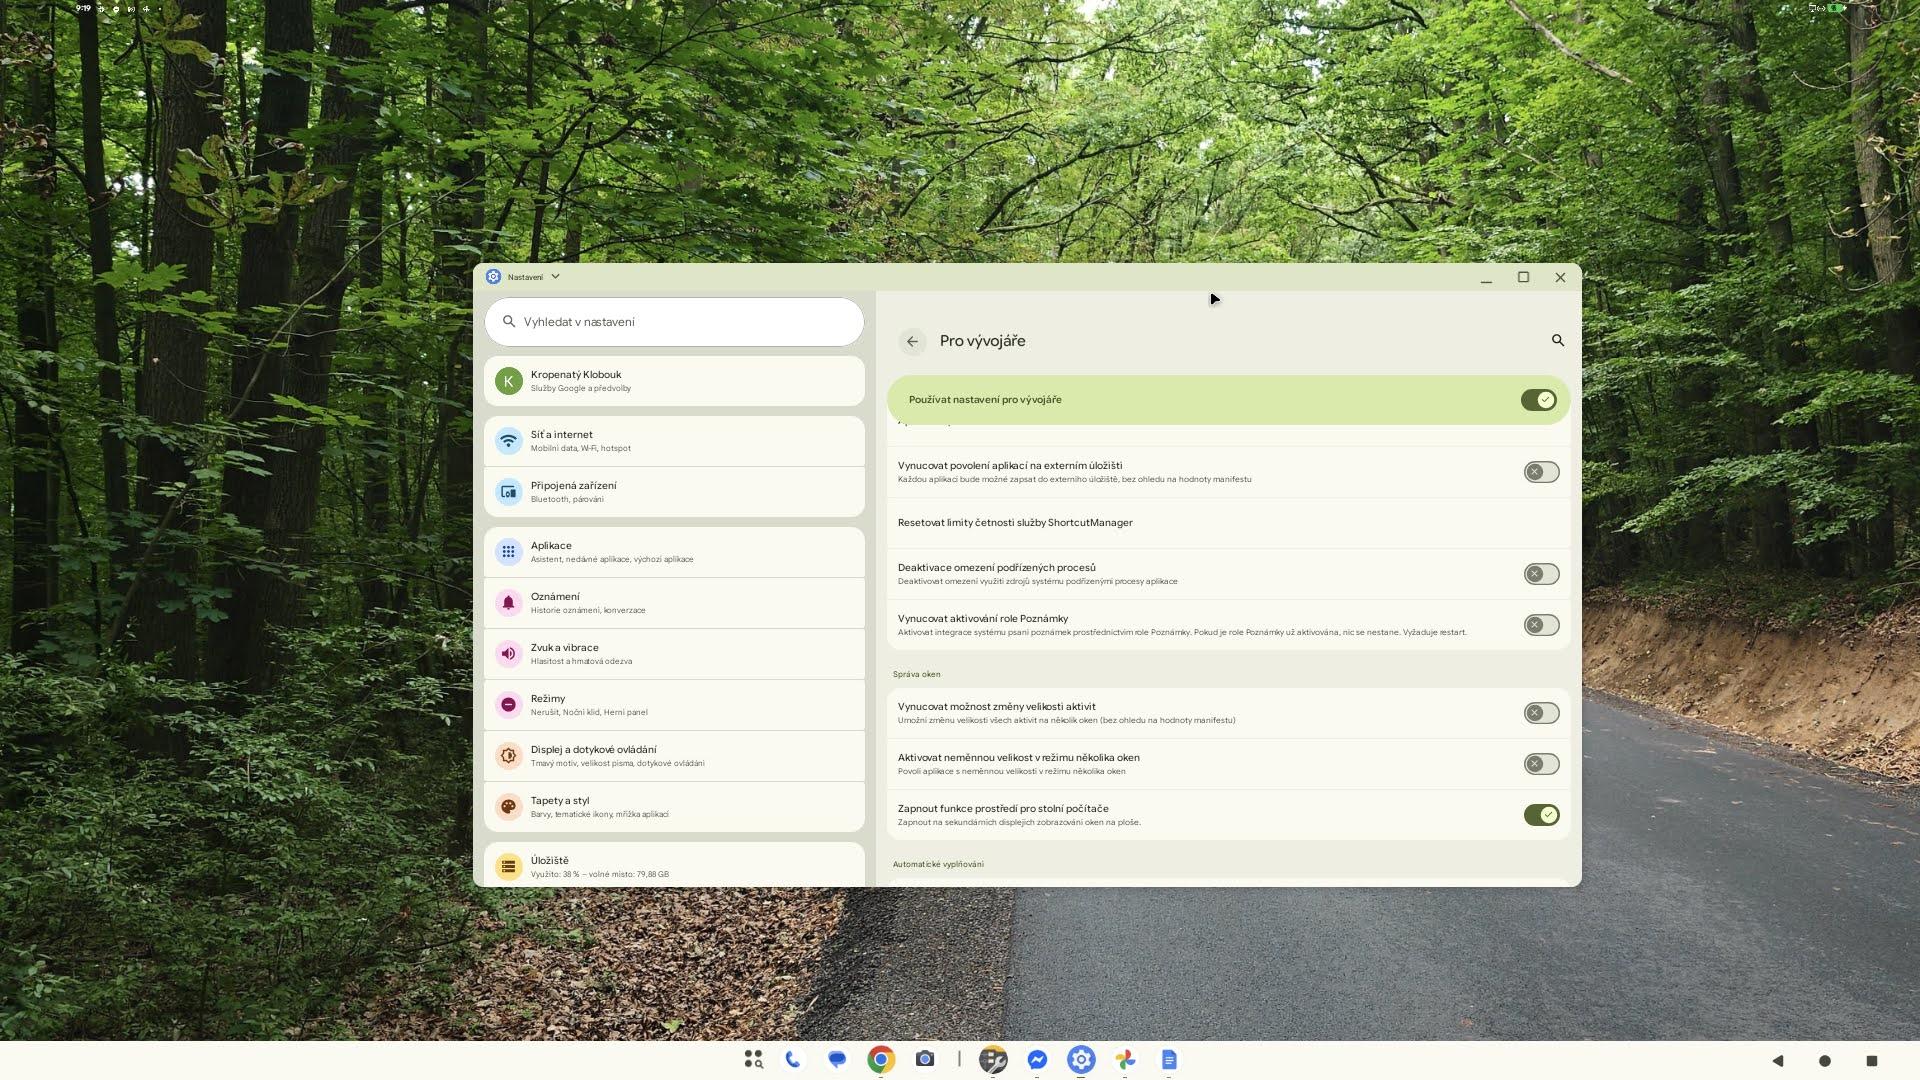Tap the back navigation triangle
Viewport: 1920px width, 1080px height.
[1778, 1060]
